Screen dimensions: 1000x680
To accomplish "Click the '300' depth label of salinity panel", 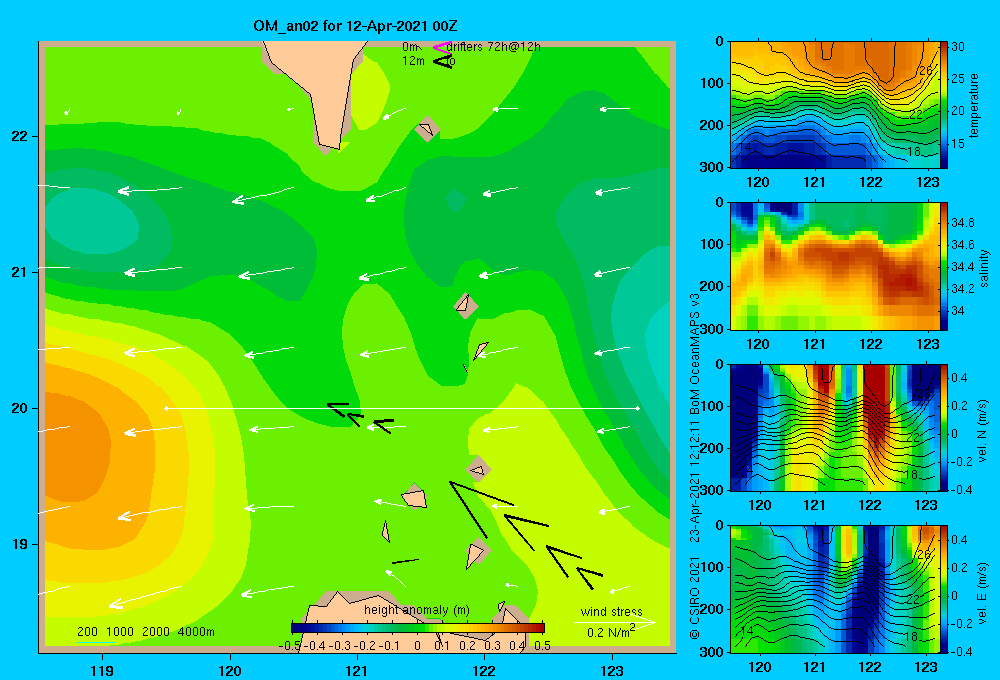I will tap(713, 329).
